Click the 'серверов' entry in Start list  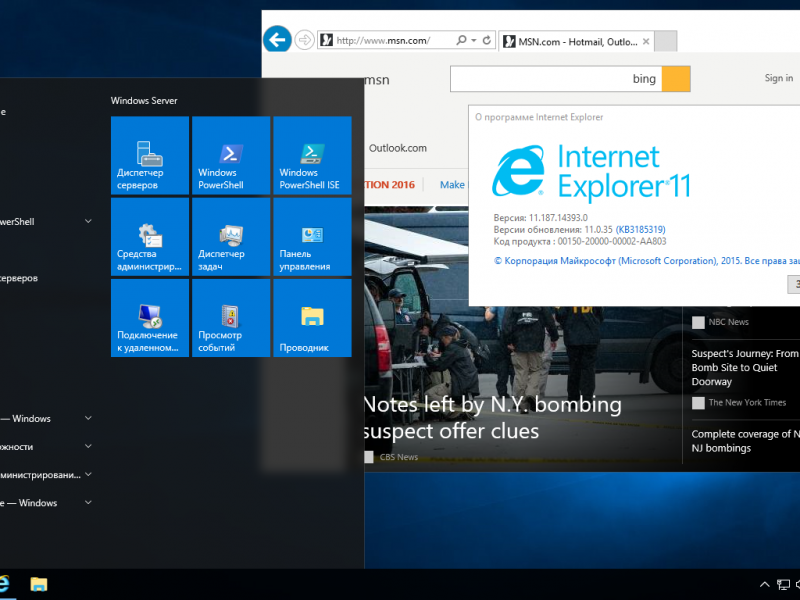click(19, 278)
